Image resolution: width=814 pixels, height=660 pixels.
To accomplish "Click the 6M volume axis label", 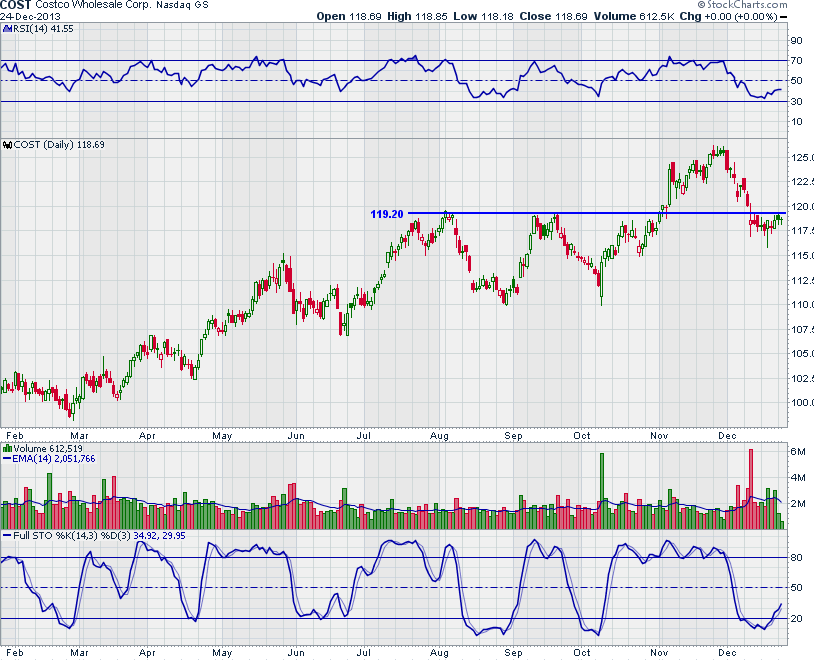I will click(798, 452).
